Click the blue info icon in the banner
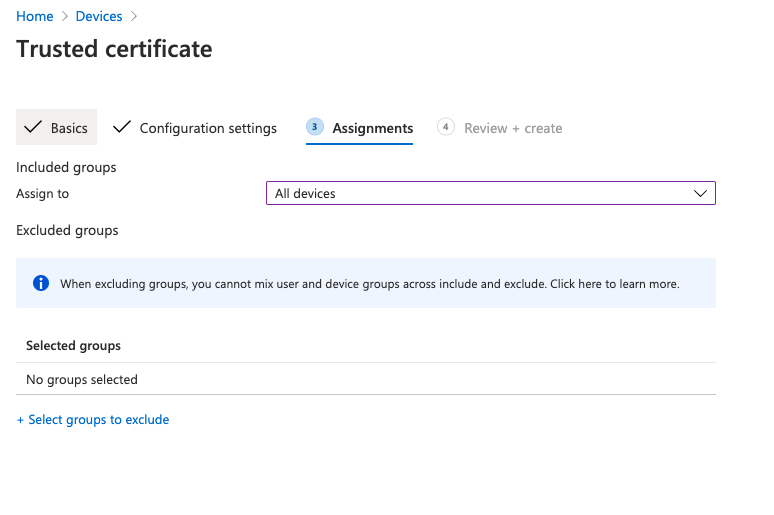This screenshot has height=515, width=774. click(x=41, y=283)
